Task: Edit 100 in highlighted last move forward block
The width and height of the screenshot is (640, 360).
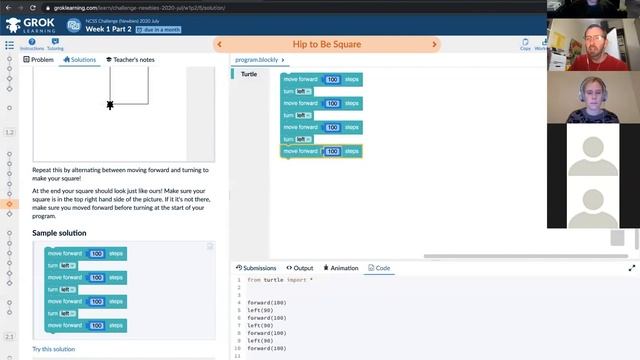Action: coord(332,151)
